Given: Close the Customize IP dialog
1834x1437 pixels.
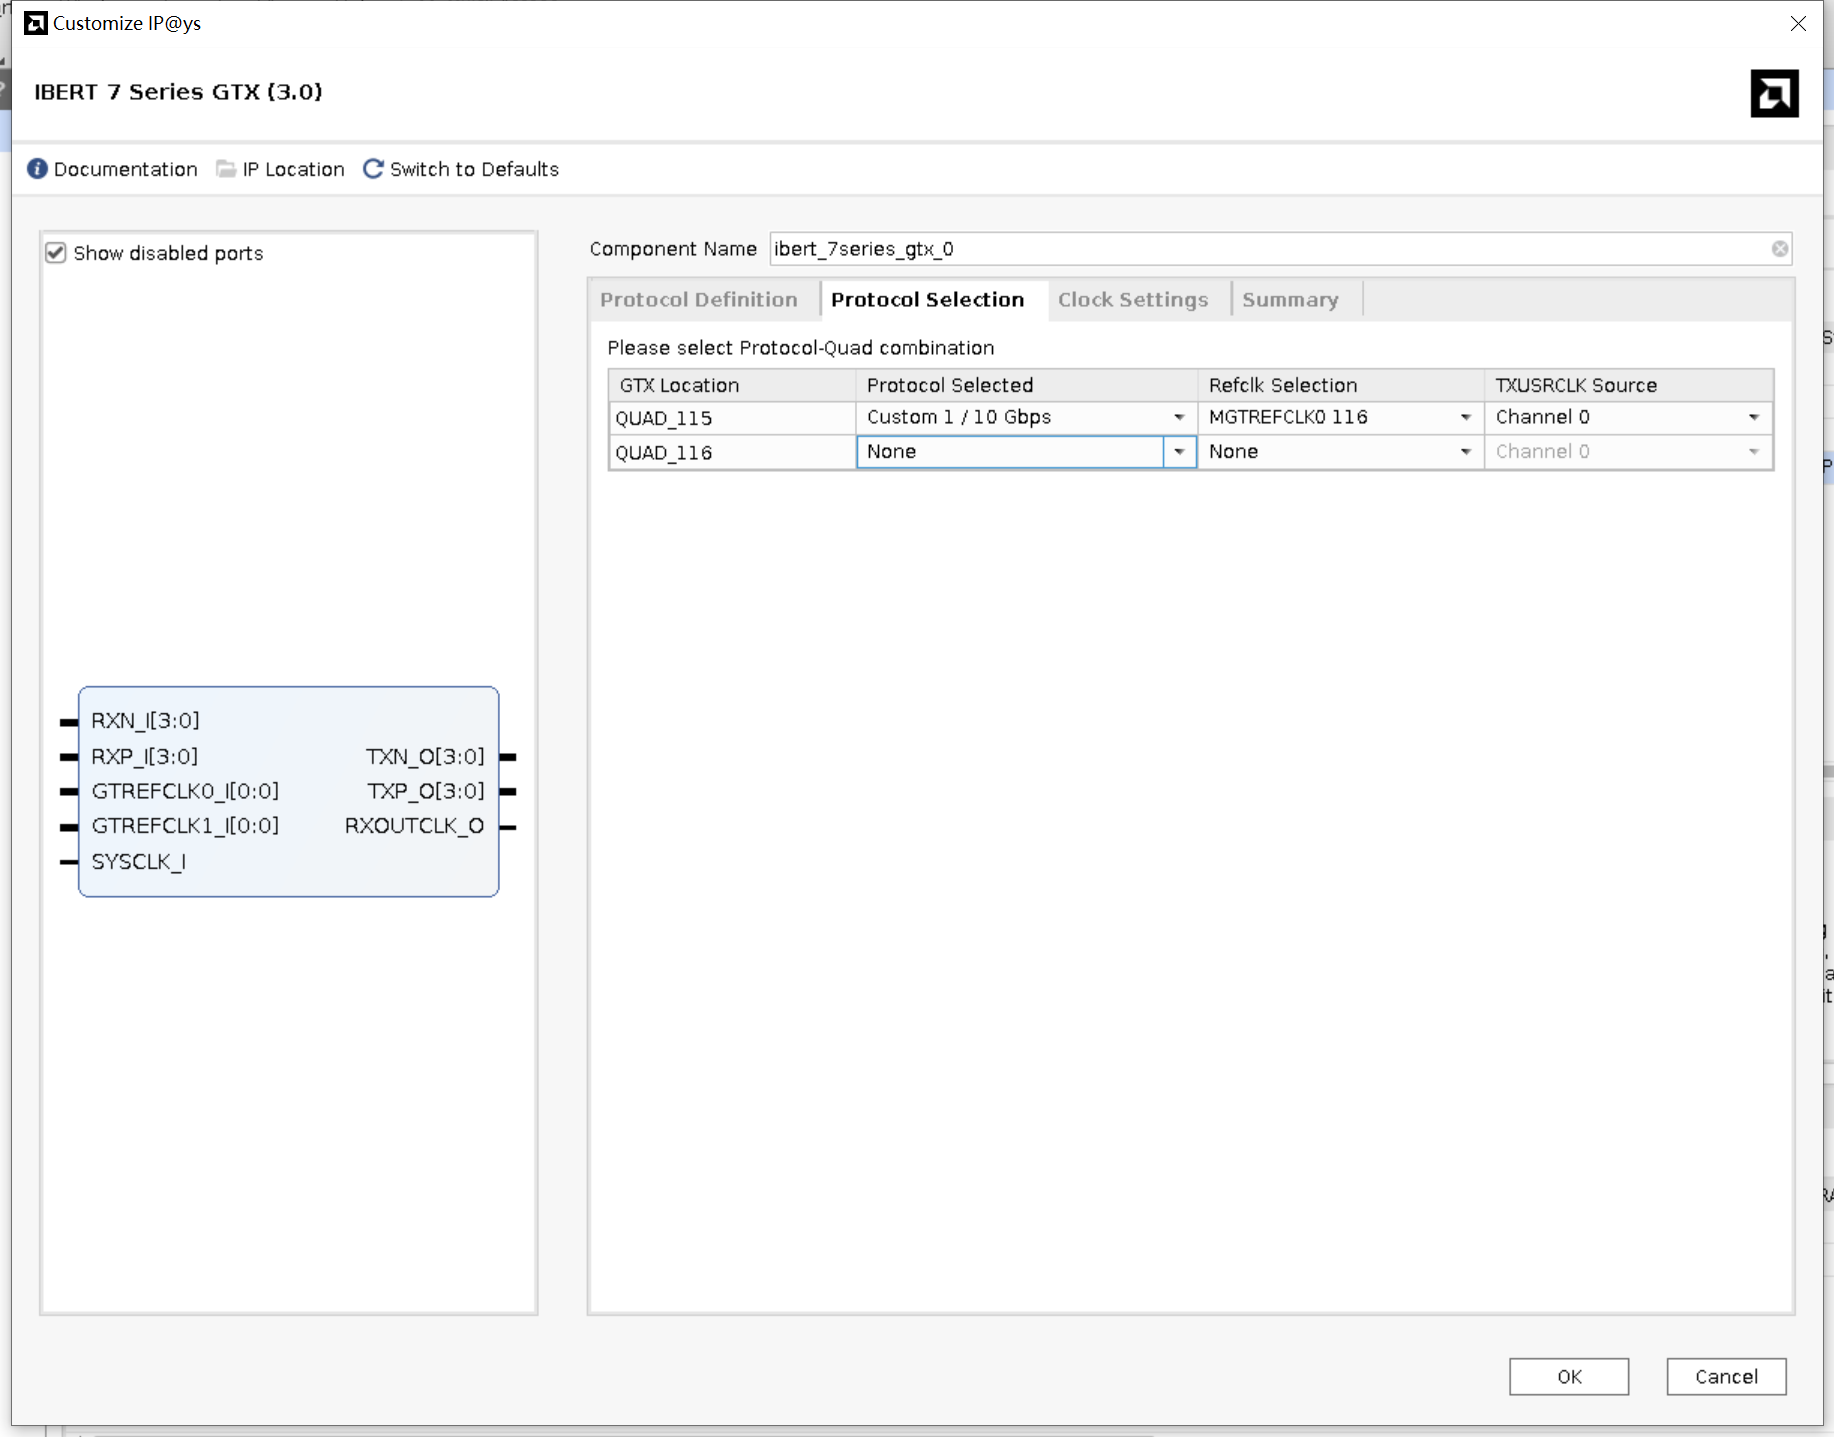Looking at the screenshot, I should click(1797, 23).
